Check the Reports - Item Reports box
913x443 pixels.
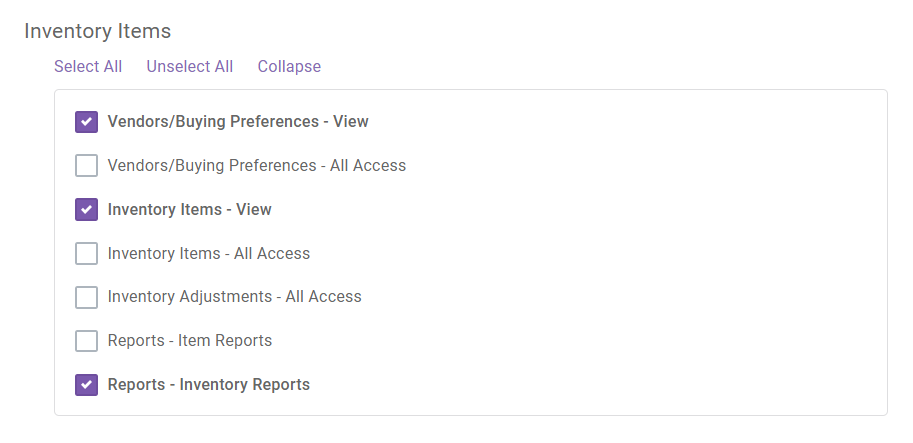click(86, 341)
